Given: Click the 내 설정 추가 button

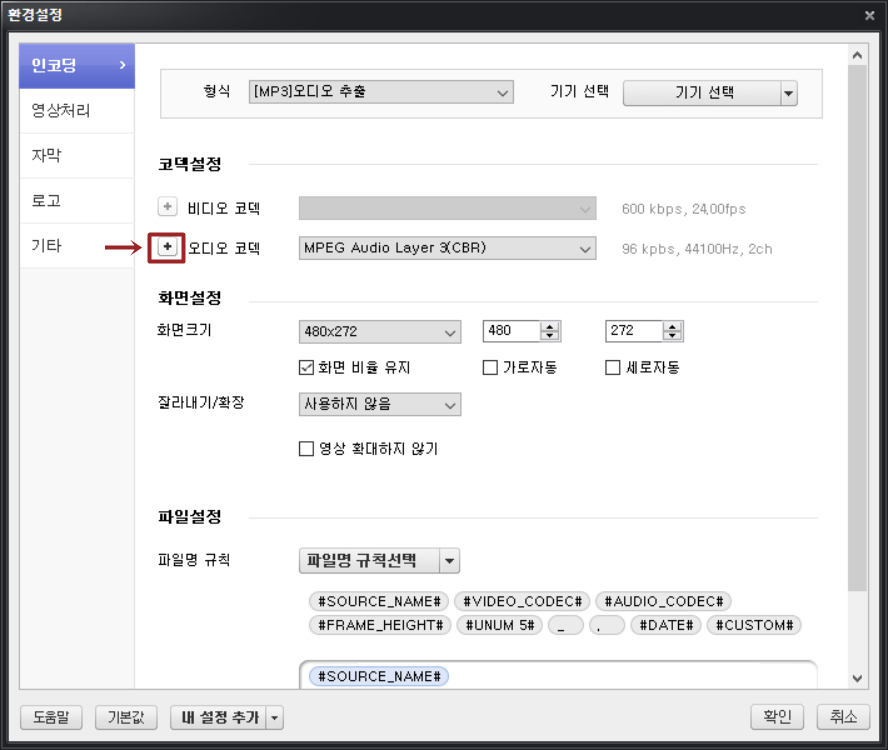Looking at the screenshot, I should click(x=219, y=718).
